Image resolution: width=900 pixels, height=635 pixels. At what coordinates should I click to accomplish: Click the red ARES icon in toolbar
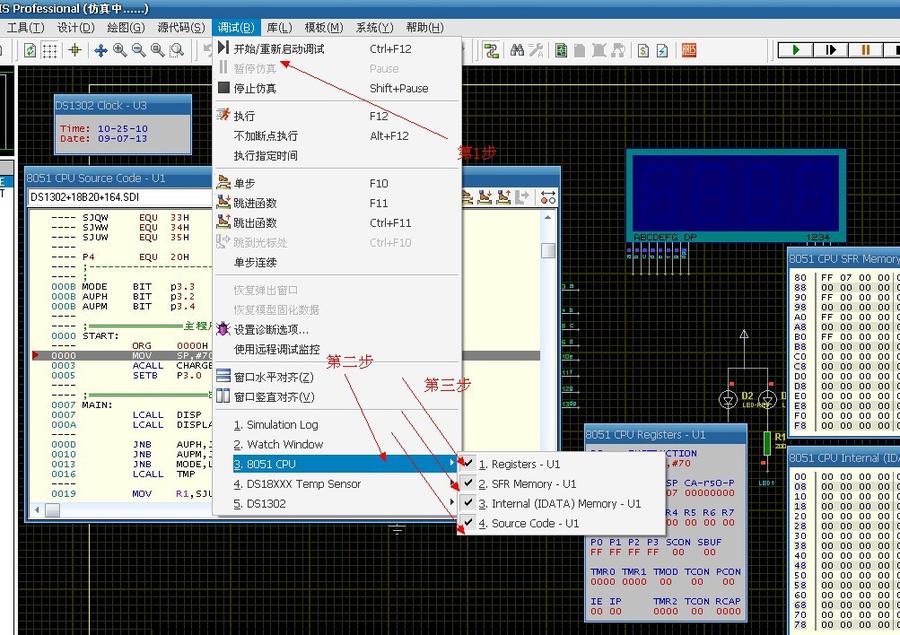tap(689, 50)
